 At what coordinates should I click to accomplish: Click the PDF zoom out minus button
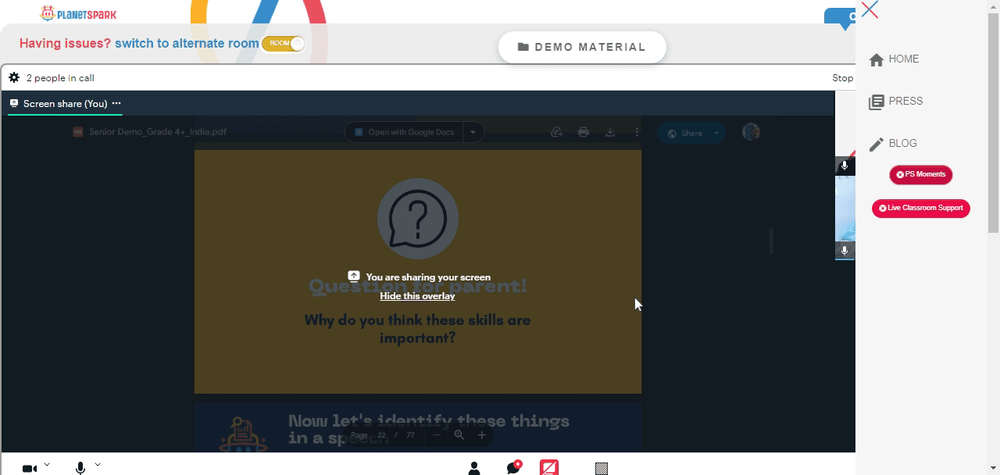coord(437,435)
